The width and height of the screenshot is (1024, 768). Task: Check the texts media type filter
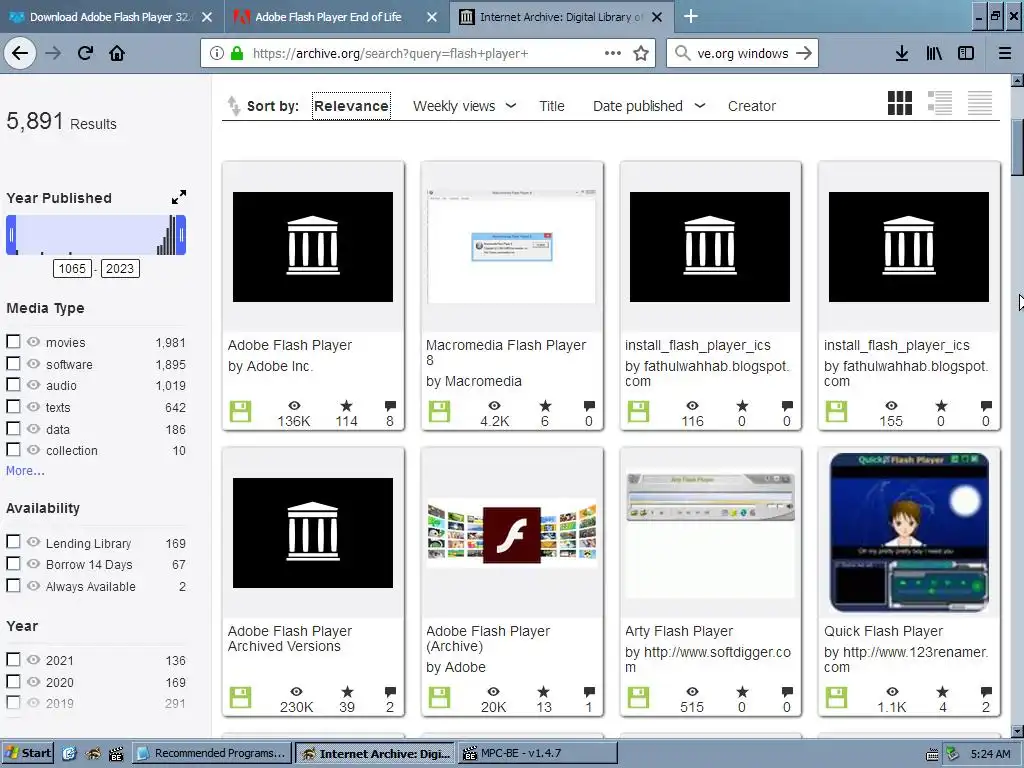coord(13,406)
